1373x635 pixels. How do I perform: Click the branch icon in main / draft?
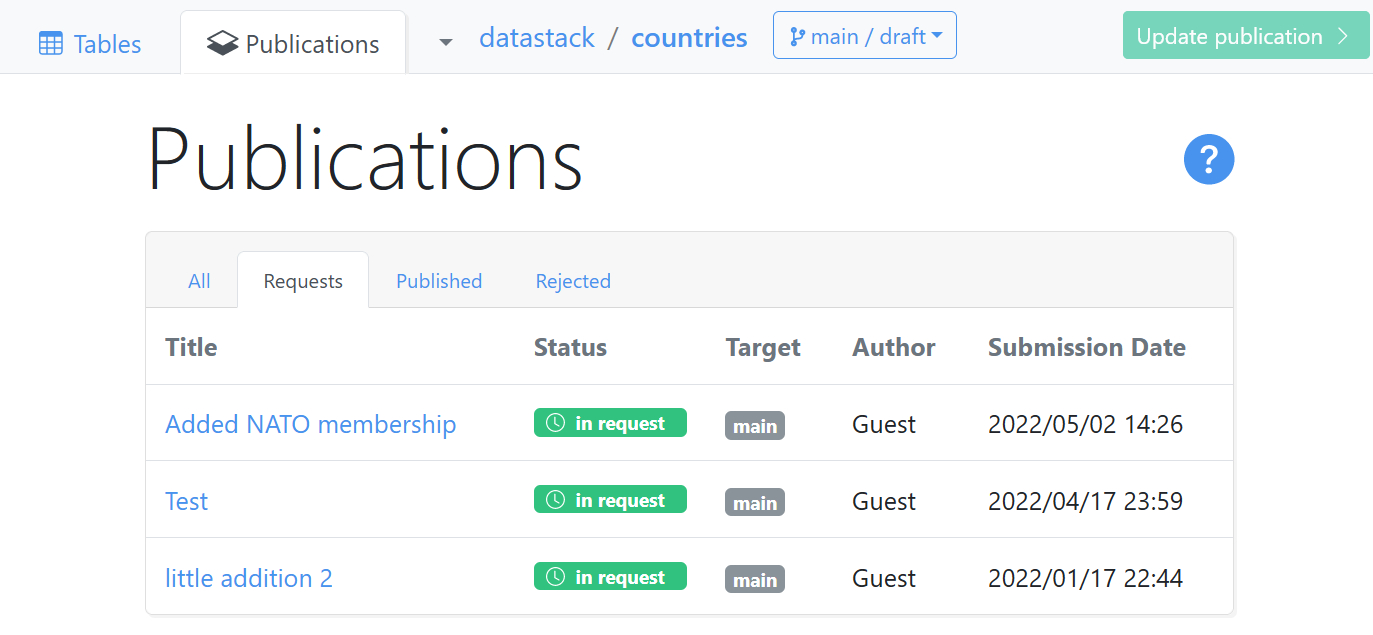pos(797,37)
